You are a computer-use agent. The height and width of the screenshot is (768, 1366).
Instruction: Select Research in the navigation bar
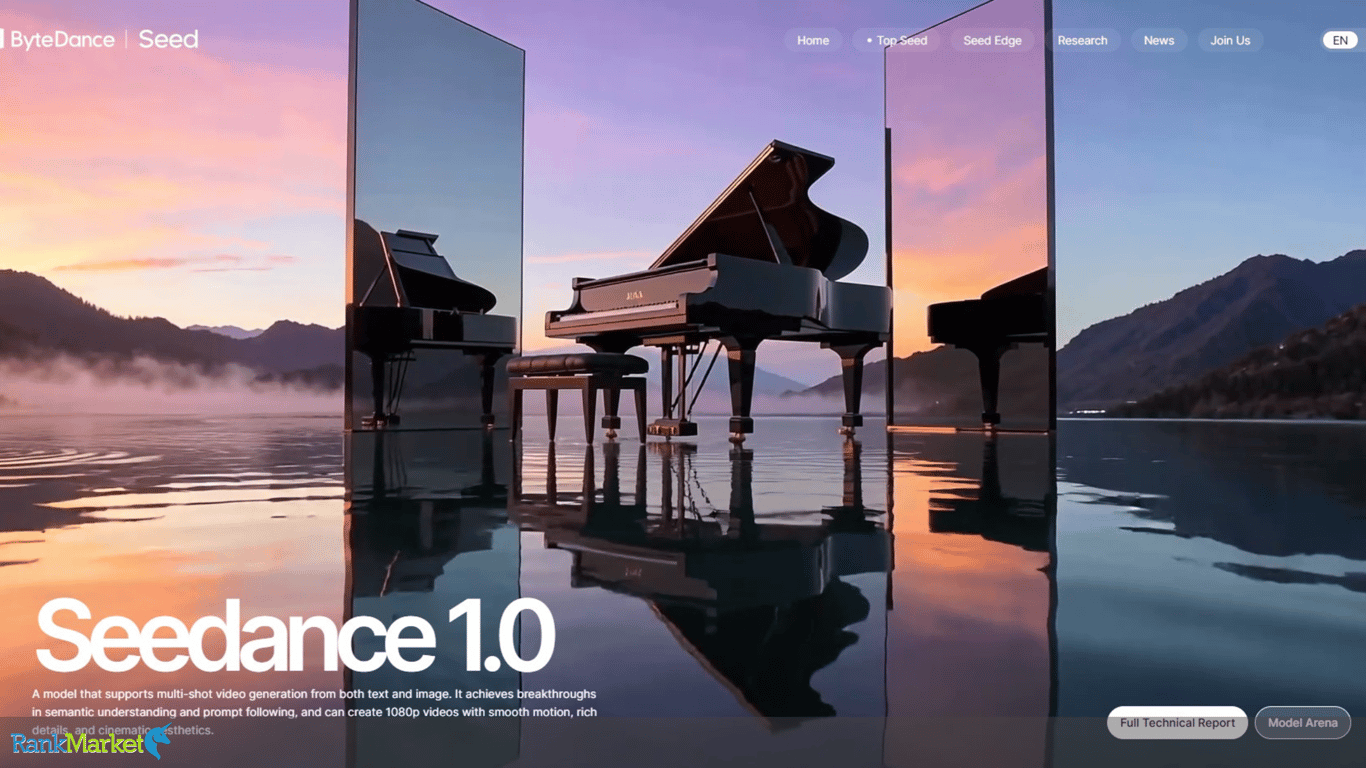click(1082, 40)
